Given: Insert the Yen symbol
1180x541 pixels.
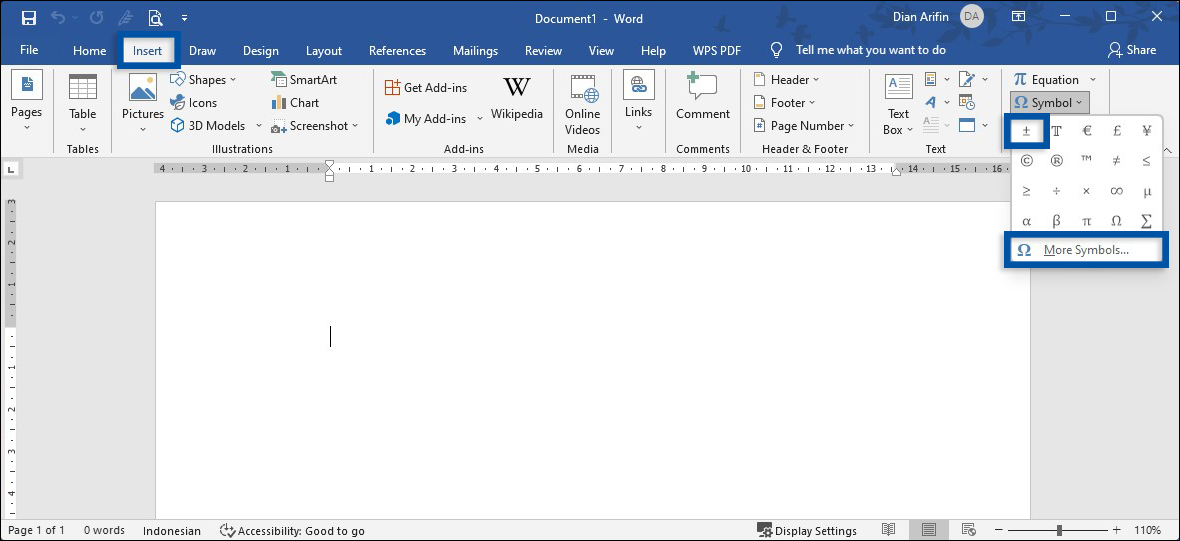Looking at the screenshot, I should pos(1146,131).
